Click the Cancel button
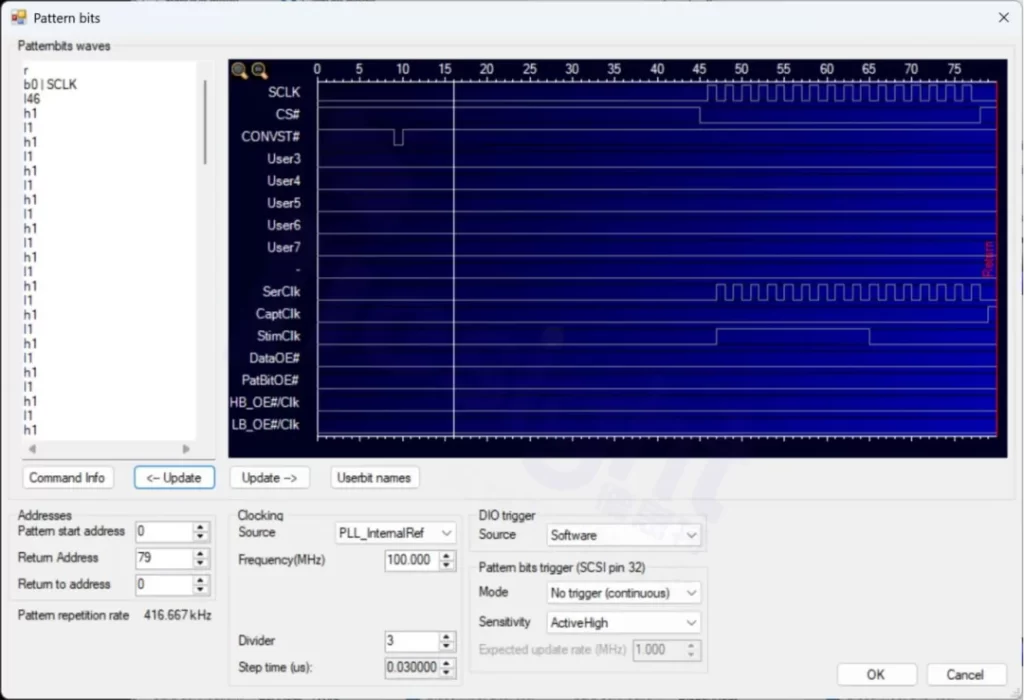Viewport: 1024px width, 700px height. [x=965, y=674]
